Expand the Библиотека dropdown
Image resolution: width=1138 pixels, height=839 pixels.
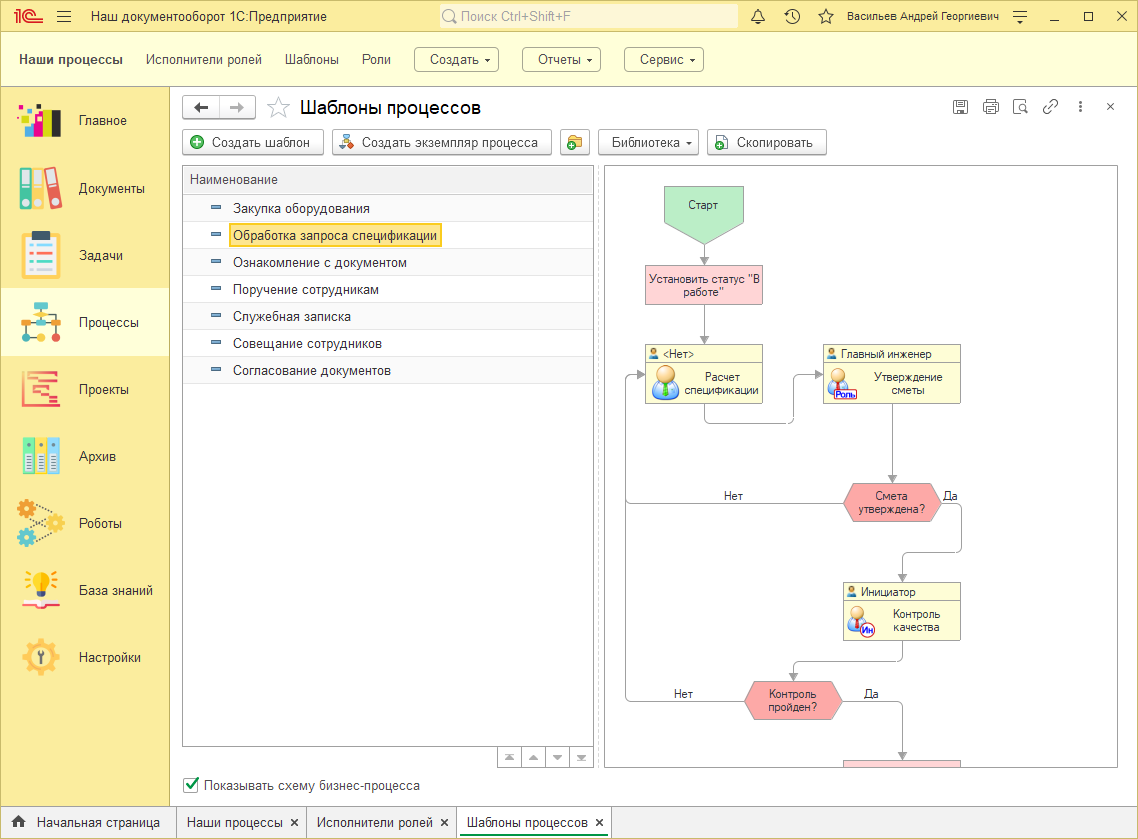[648, 142]
